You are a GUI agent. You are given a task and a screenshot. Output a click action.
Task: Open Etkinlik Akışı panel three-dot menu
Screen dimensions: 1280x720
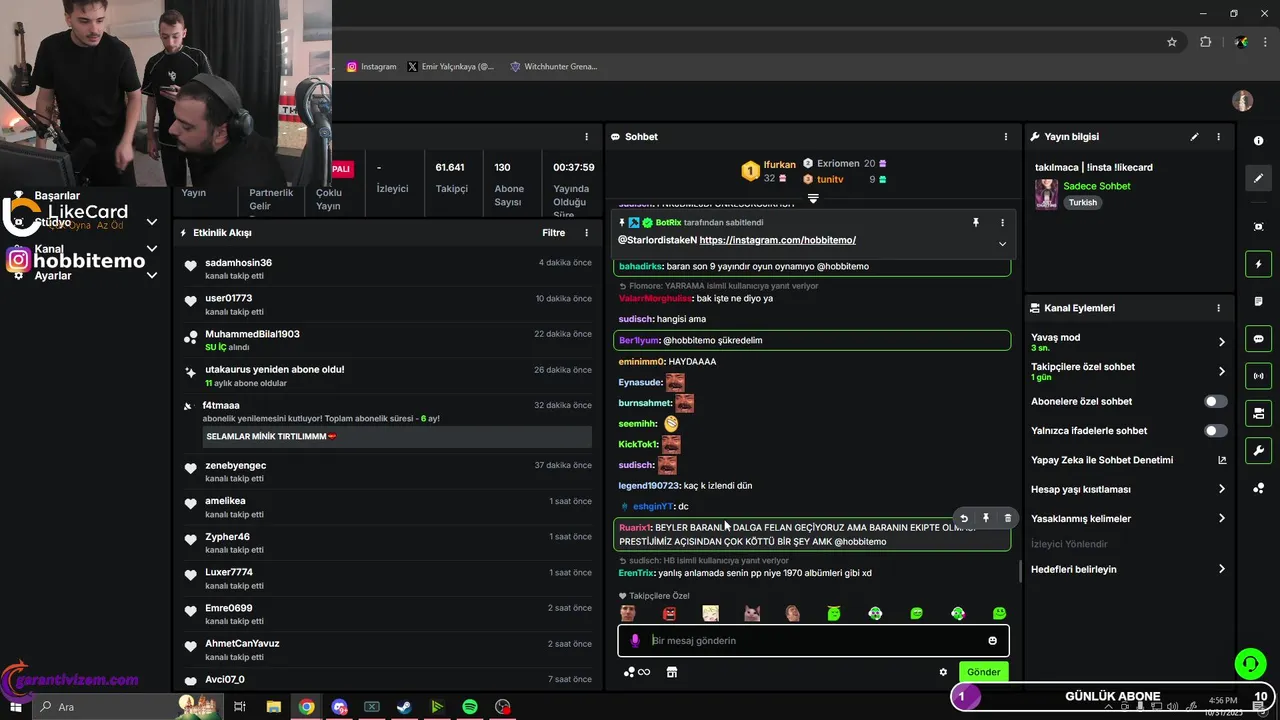tap(587, 233)
